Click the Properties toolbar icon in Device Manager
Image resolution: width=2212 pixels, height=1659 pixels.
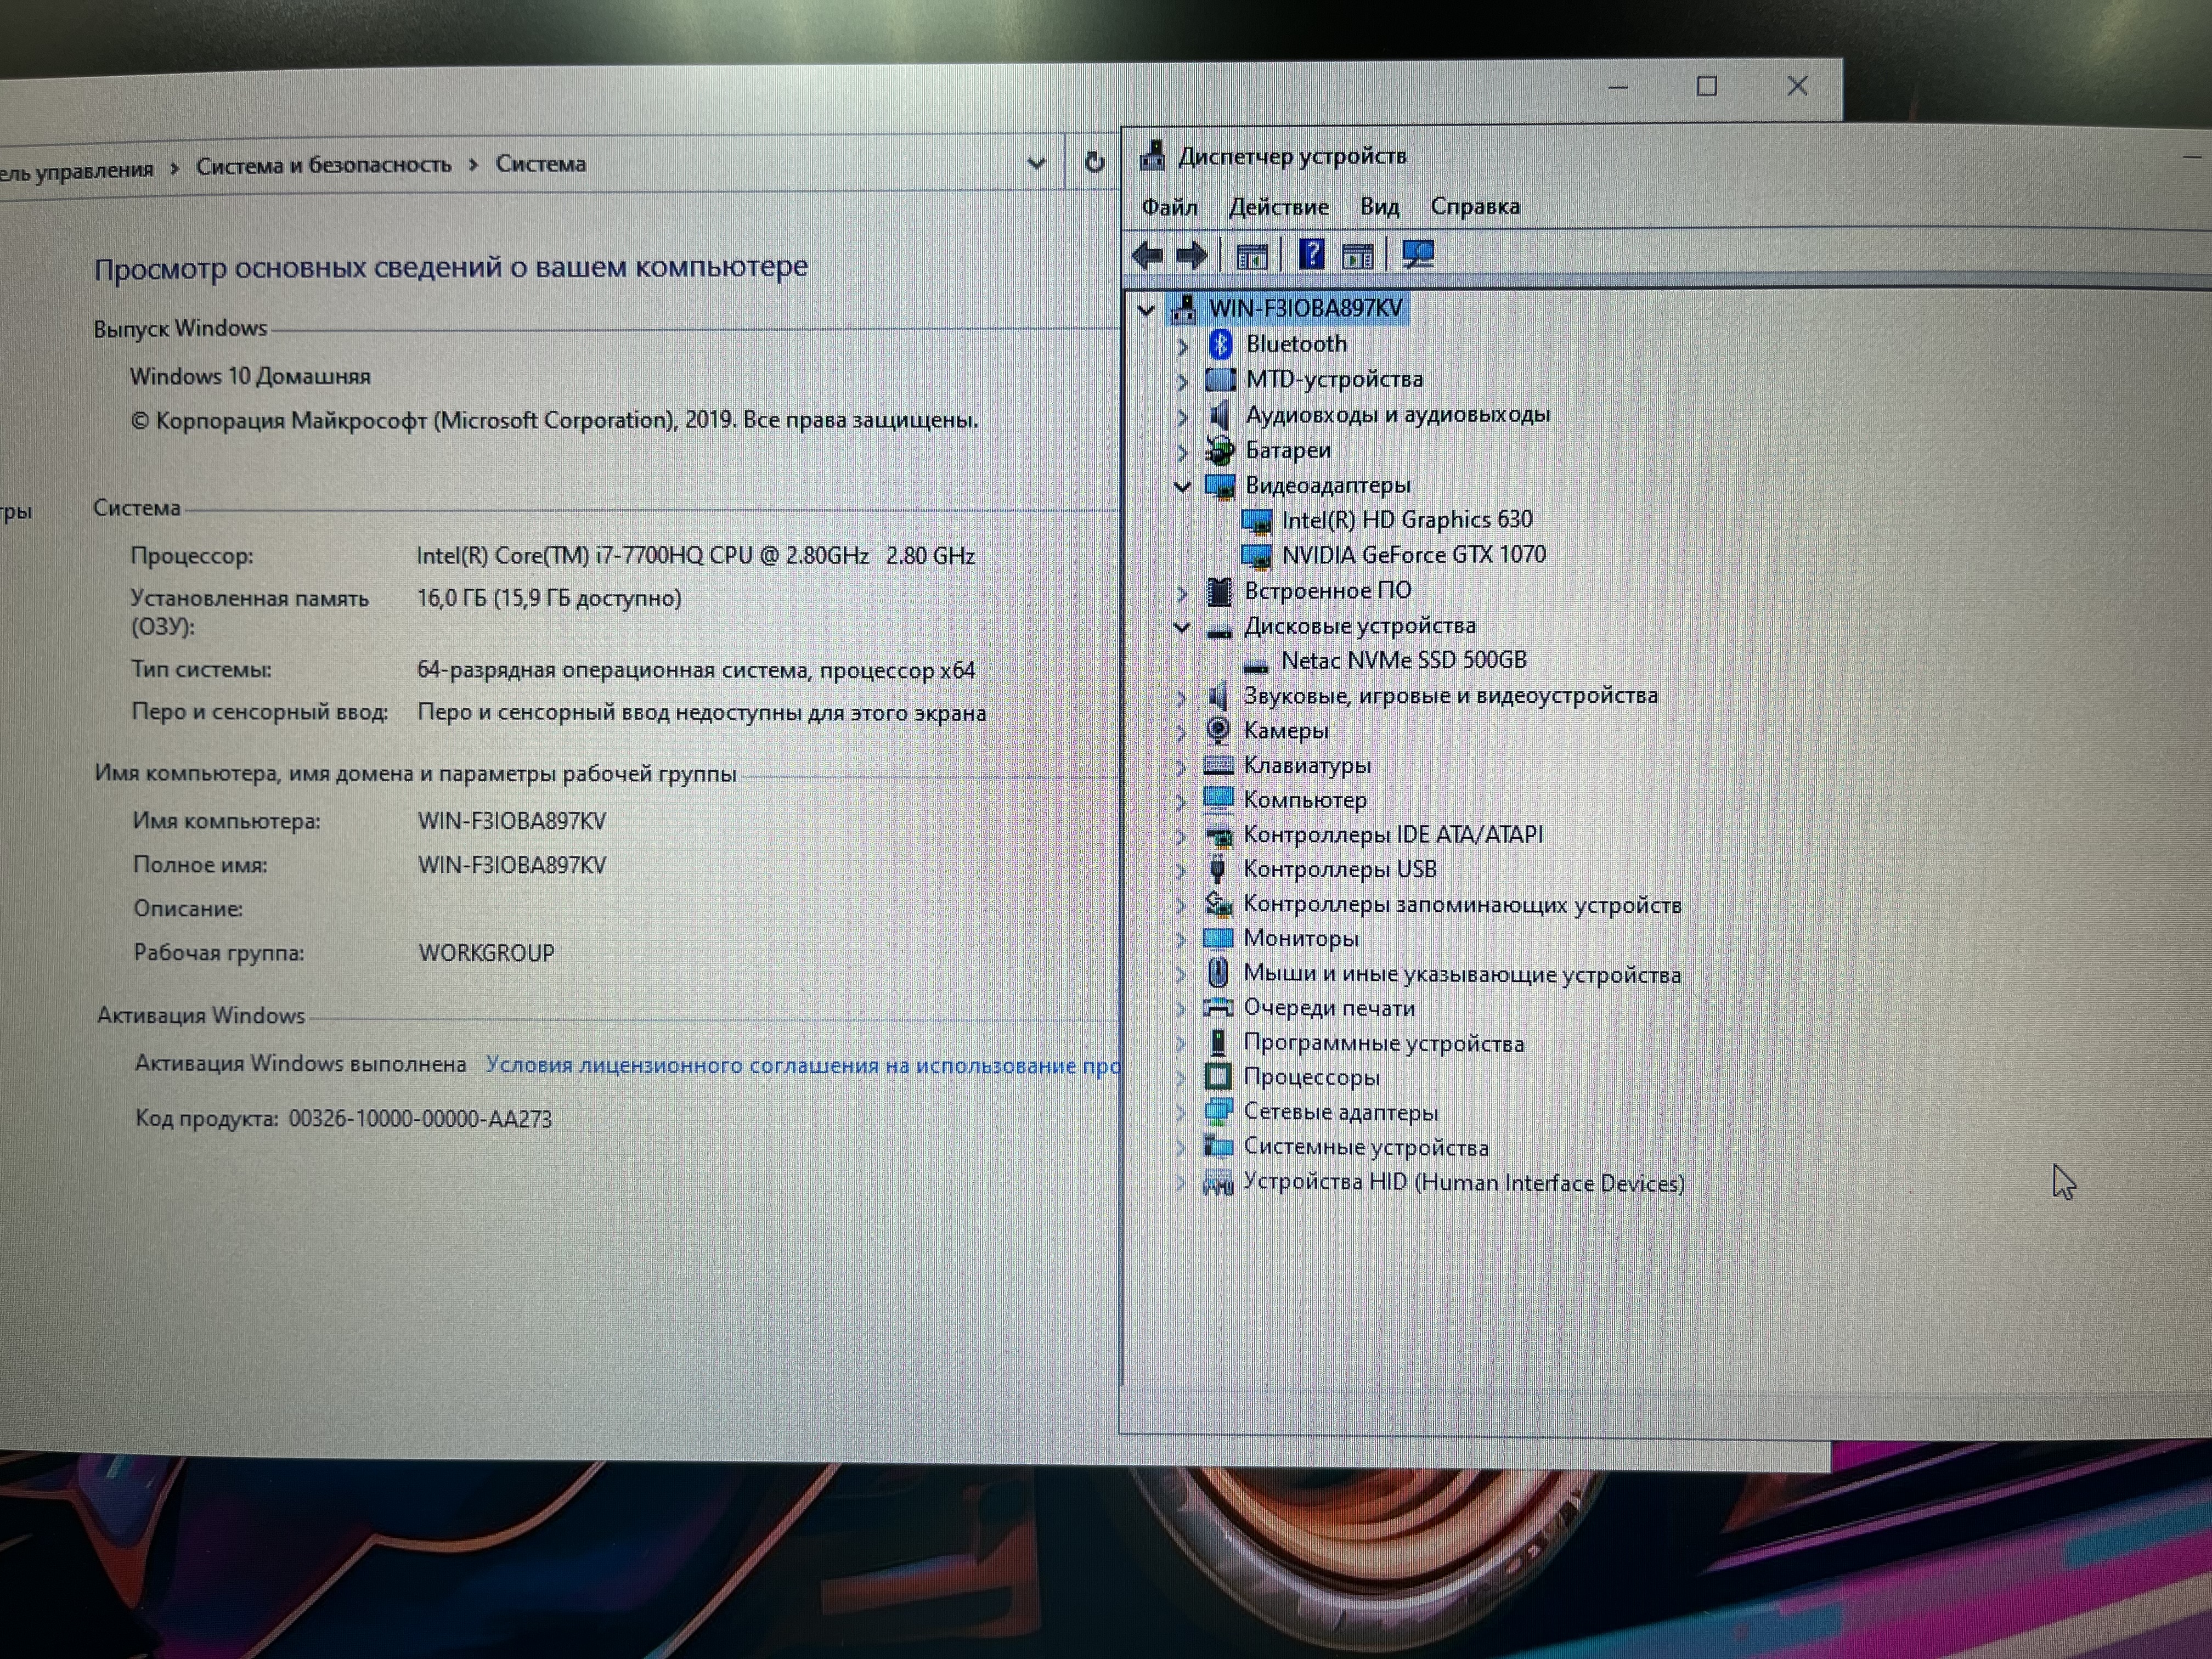click(x=1253, y=255)
